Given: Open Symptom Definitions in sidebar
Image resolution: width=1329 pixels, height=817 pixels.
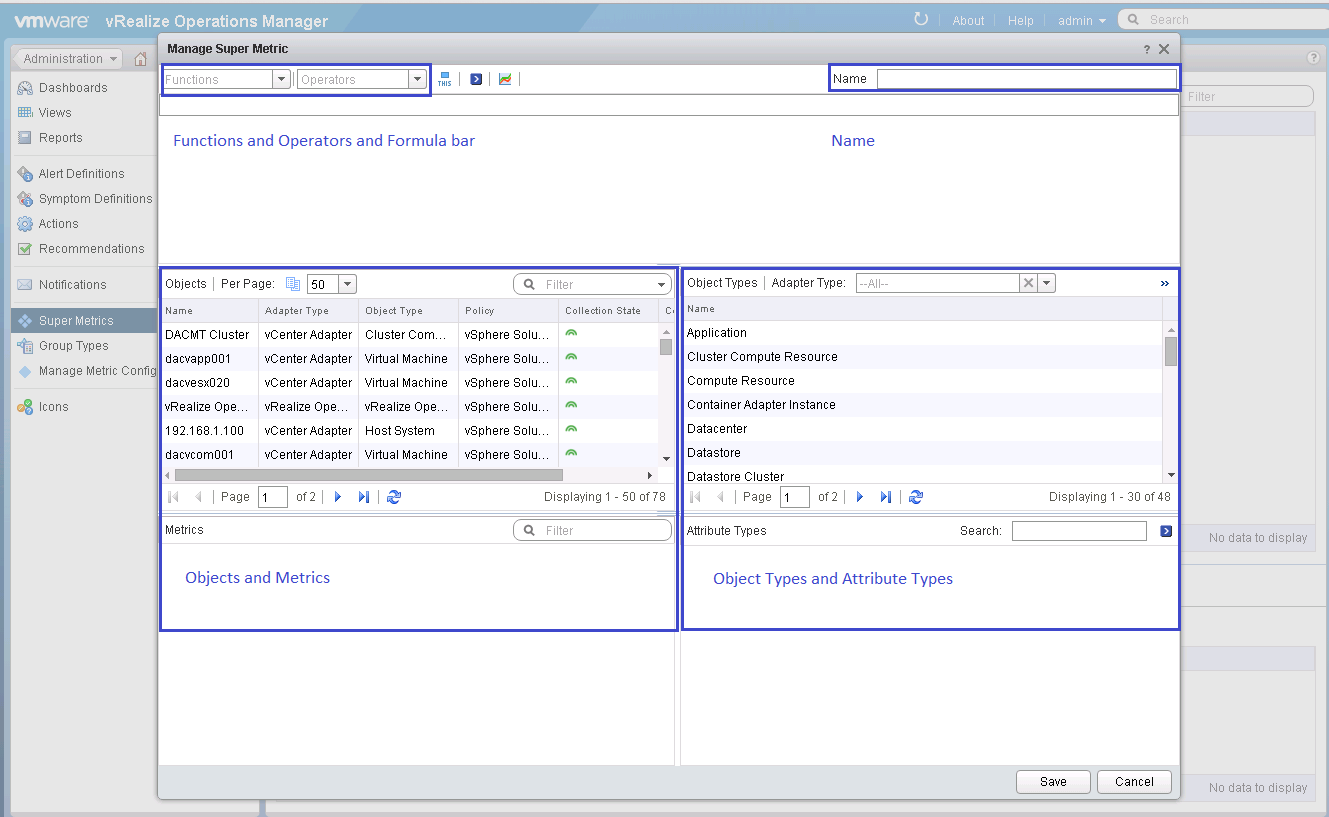Looking at the screenshot, I should coord(96,199).
